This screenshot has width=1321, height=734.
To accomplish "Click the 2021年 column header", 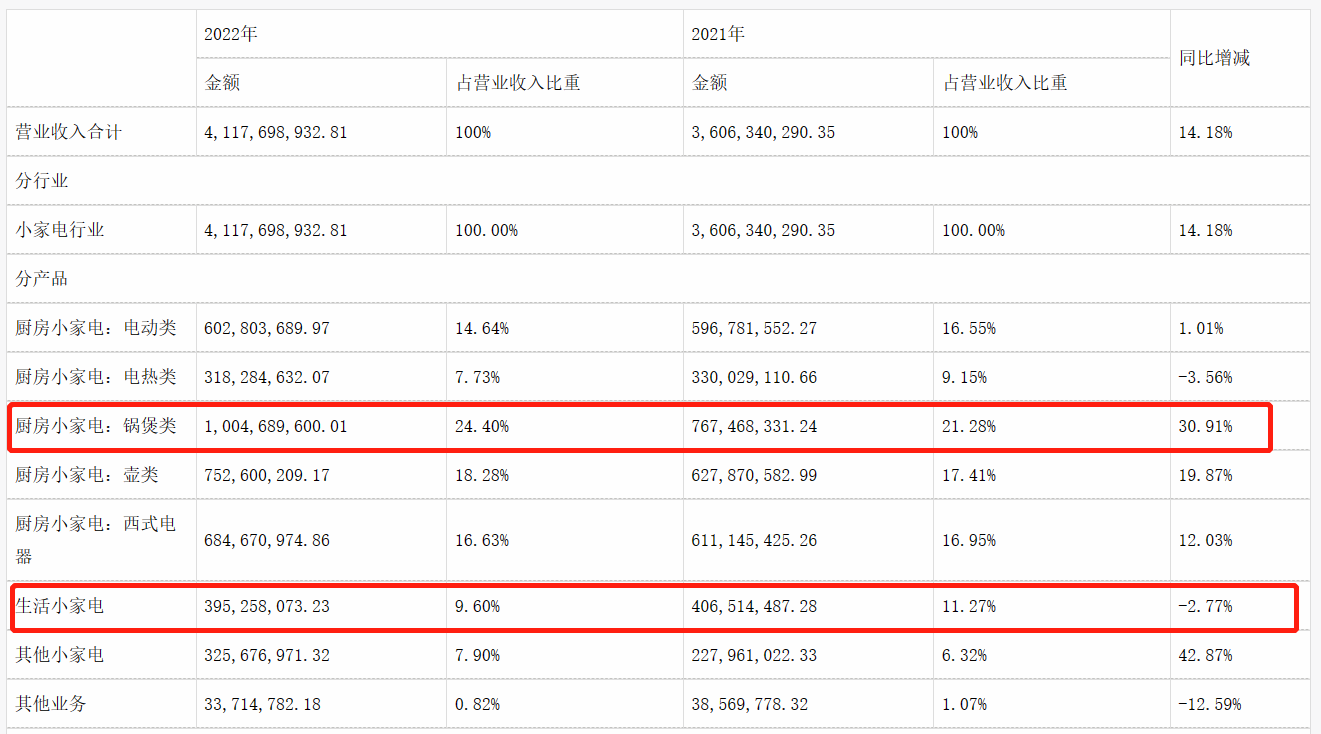I will point(718,34).
